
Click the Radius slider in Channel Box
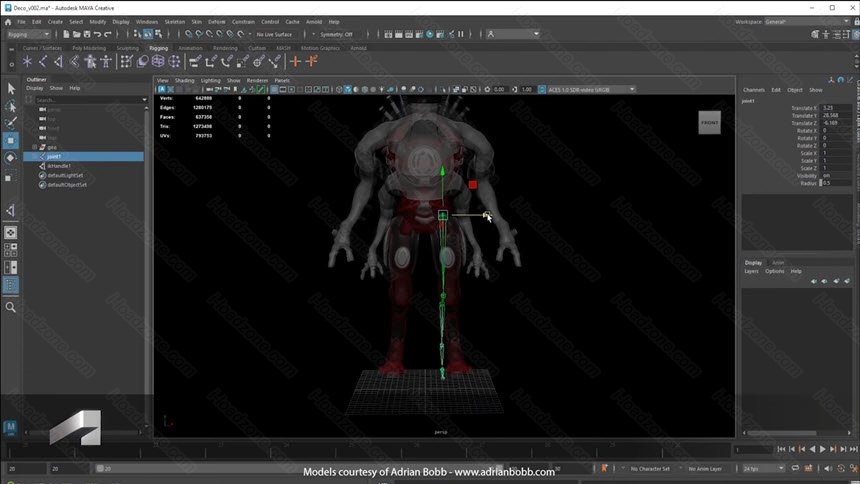pos(821,183)
